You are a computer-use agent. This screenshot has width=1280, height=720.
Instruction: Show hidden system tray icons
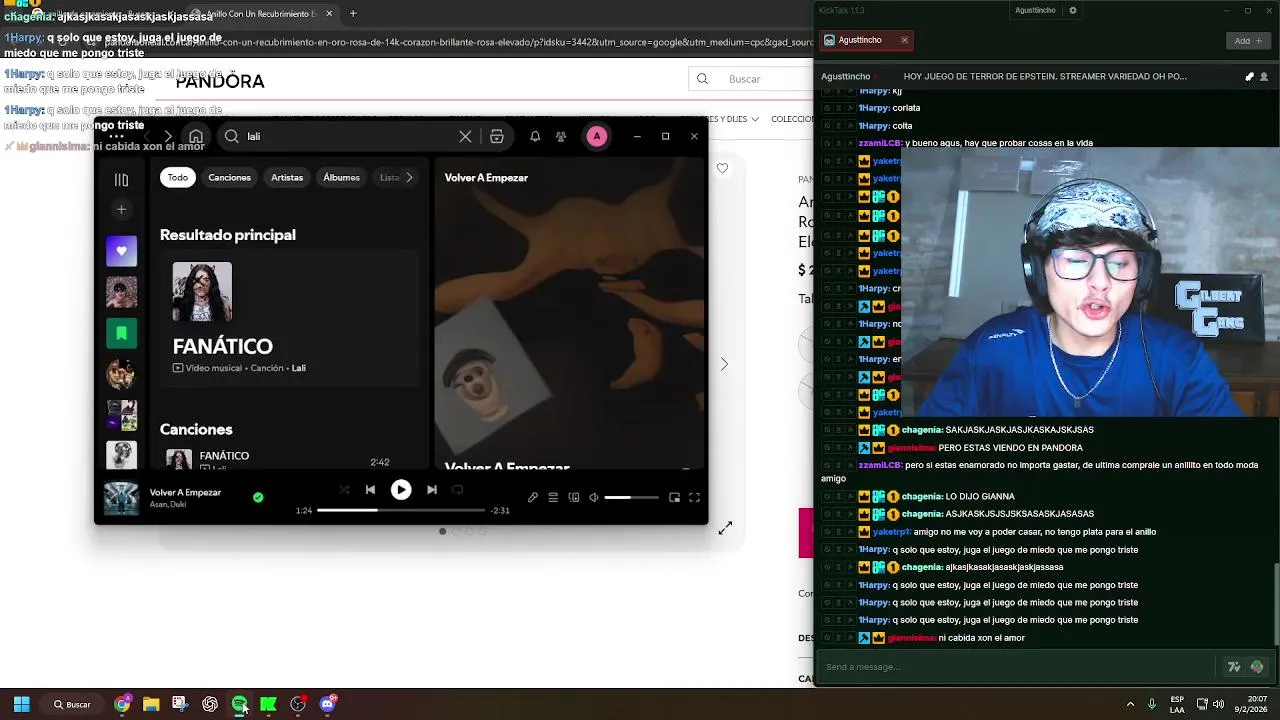pyautogui.click(x=1130, y=704)
